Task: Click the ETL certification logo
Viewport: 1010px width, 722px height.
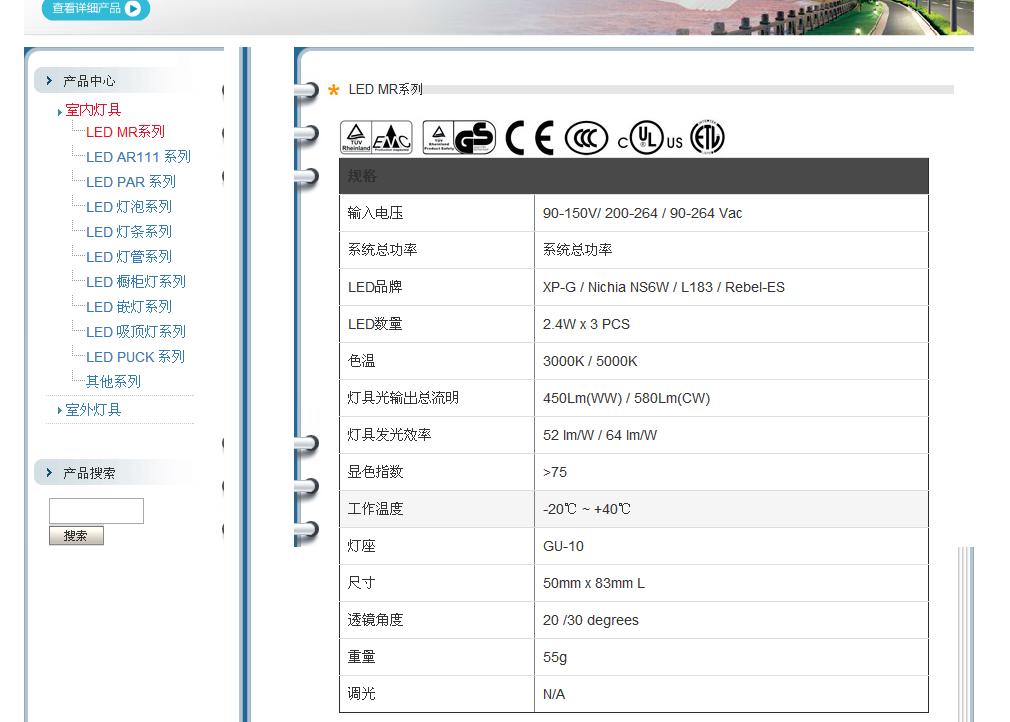Action: click(708, 138)
